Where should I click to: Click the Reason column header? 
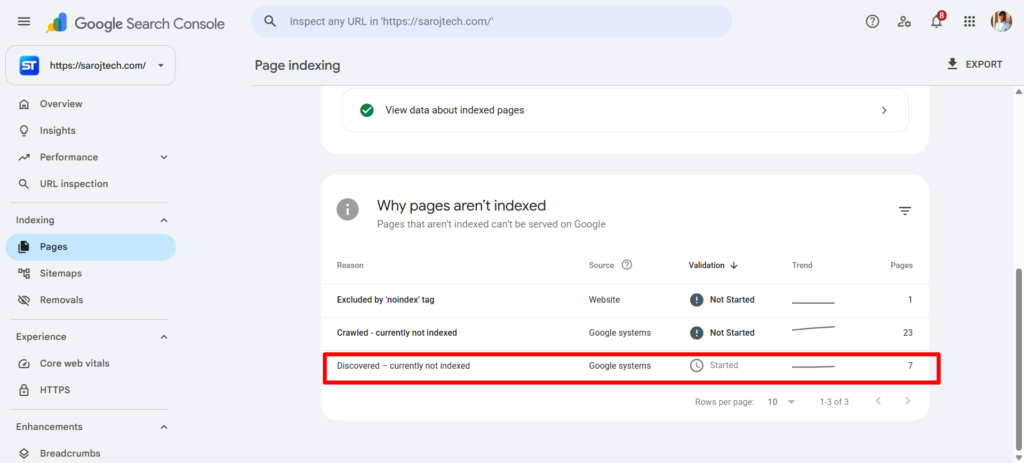pyautogui.click(x=350, y=265)
